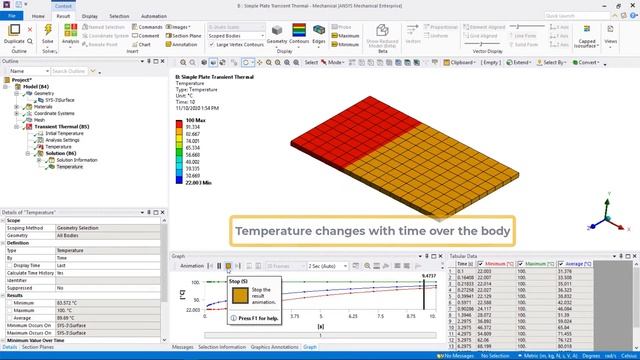Expand the Coordinate Systems node
640x360 pixels.
[x=17, y=113]
